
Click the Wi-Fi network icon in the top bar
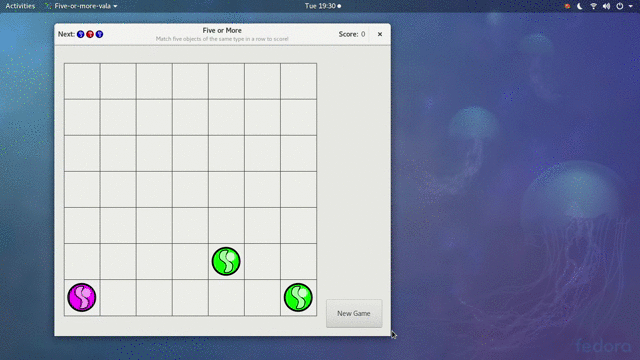[x=593, y=6]
